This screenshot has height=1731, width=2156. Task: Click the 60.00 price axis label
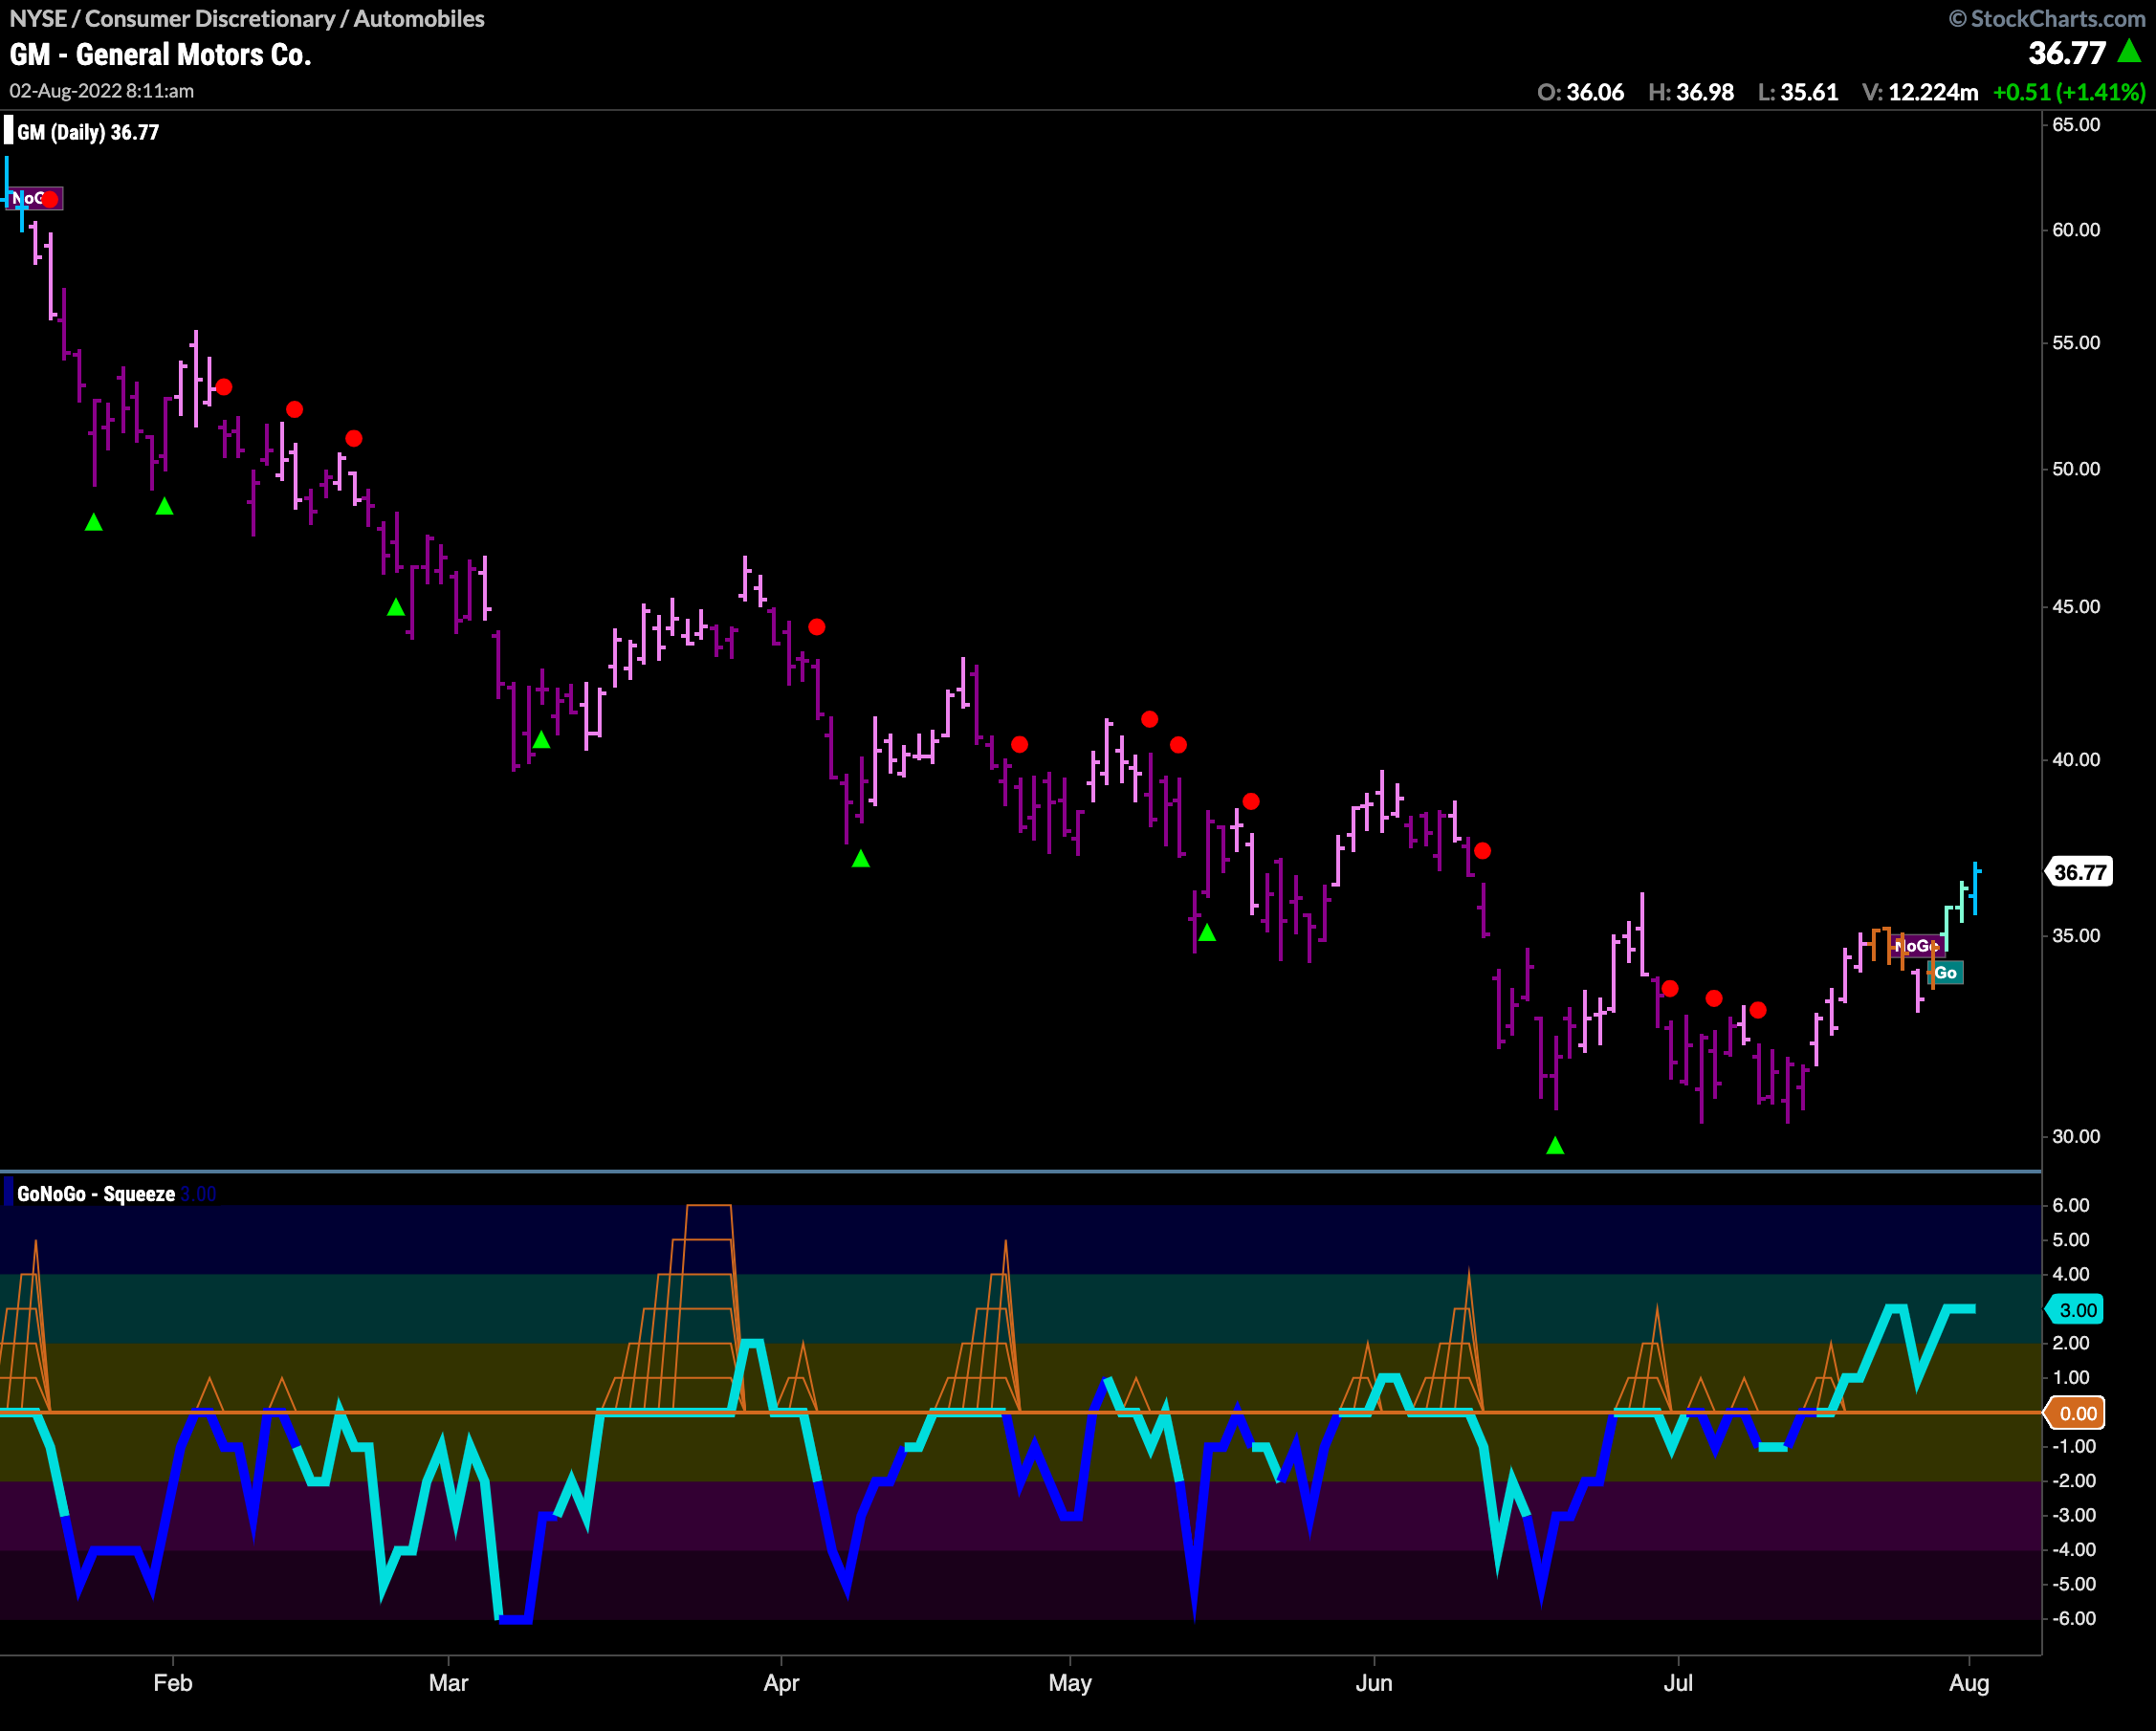[x=2076, y=230]
